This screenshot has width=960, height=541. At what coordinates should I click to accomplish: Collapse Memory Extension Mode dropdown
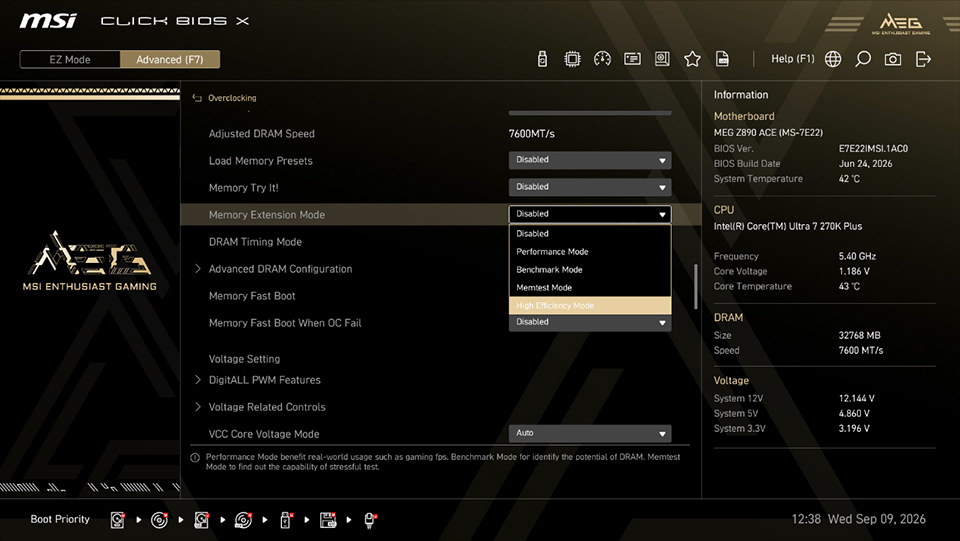click(x=590, y=214)
